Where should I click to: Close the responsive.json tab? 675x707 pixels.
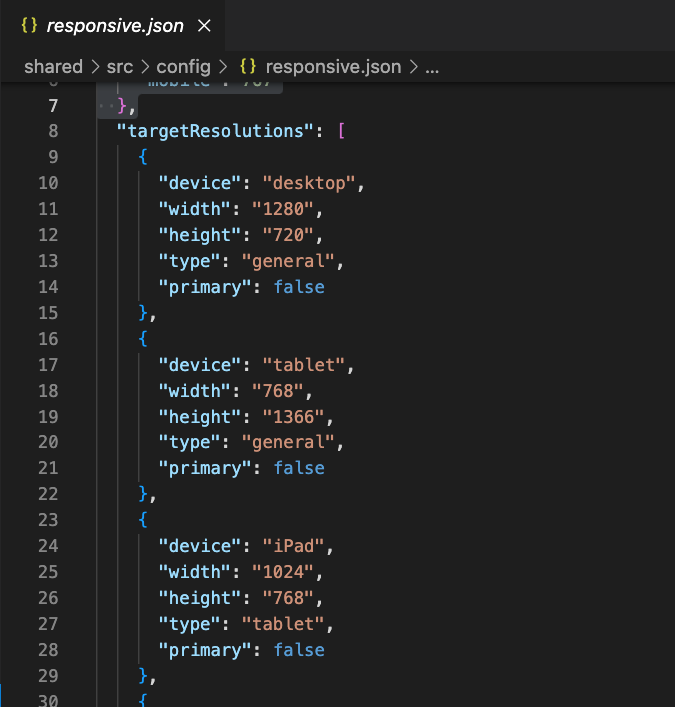[204, 26]
